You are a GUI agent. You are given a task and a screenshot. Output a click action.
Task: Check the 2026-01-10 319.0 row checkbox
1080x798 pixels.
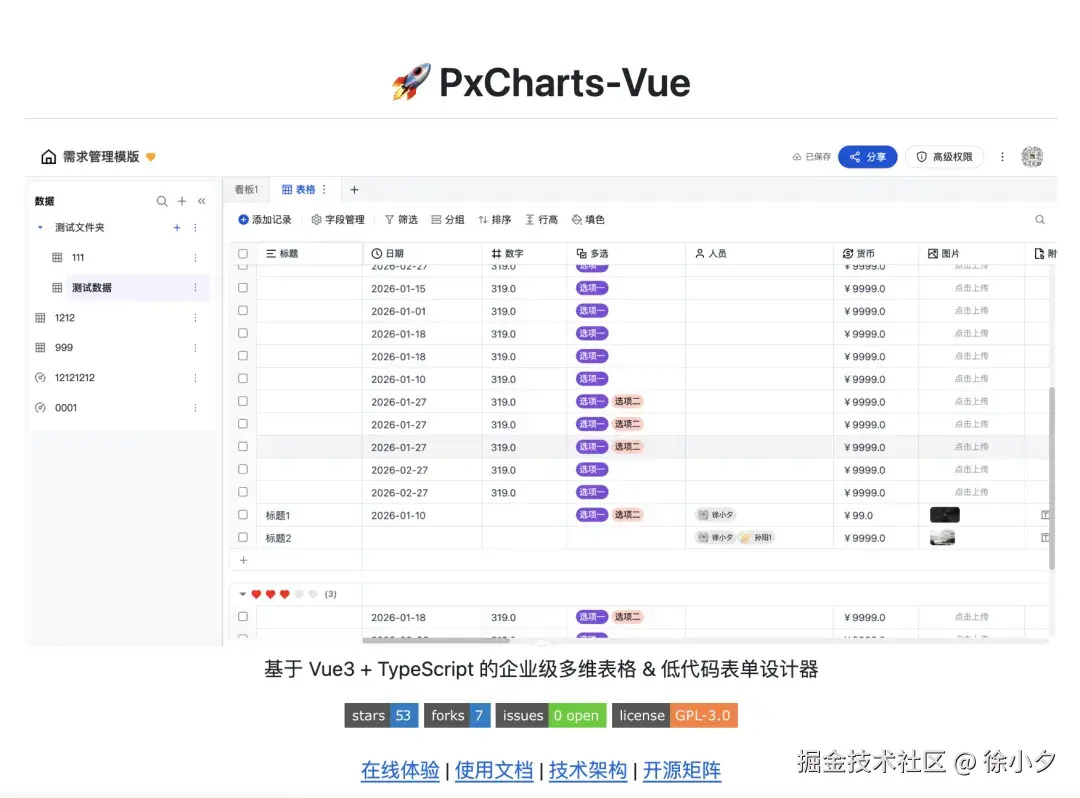(x=243, y=379)
